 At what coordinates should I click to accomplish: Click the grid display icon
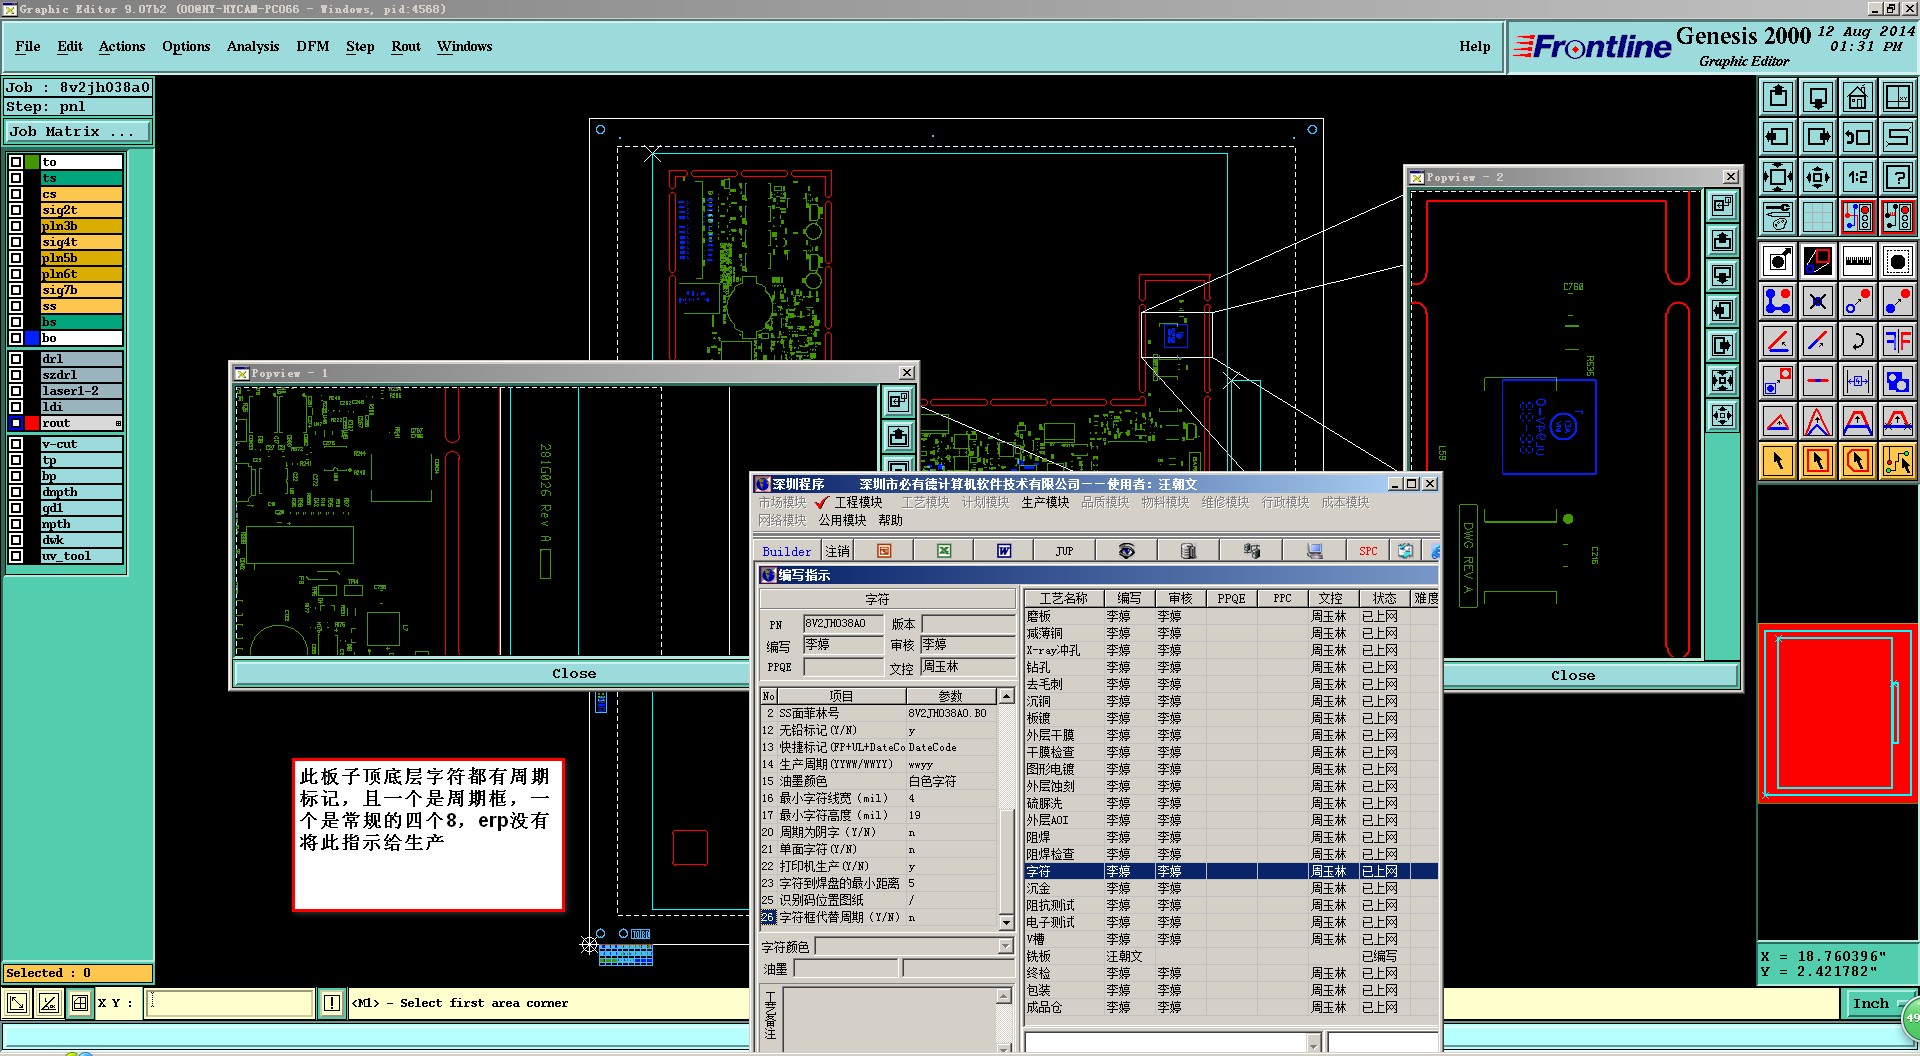click(x=1817, y=218)
